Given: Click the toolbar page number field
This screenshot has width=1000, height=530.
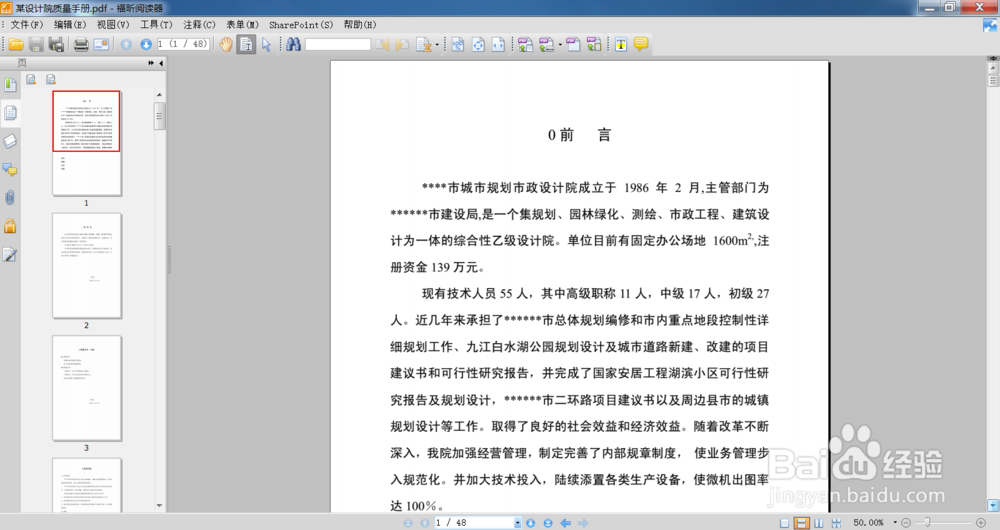Looking at the screenshot, I should (183, 44).
